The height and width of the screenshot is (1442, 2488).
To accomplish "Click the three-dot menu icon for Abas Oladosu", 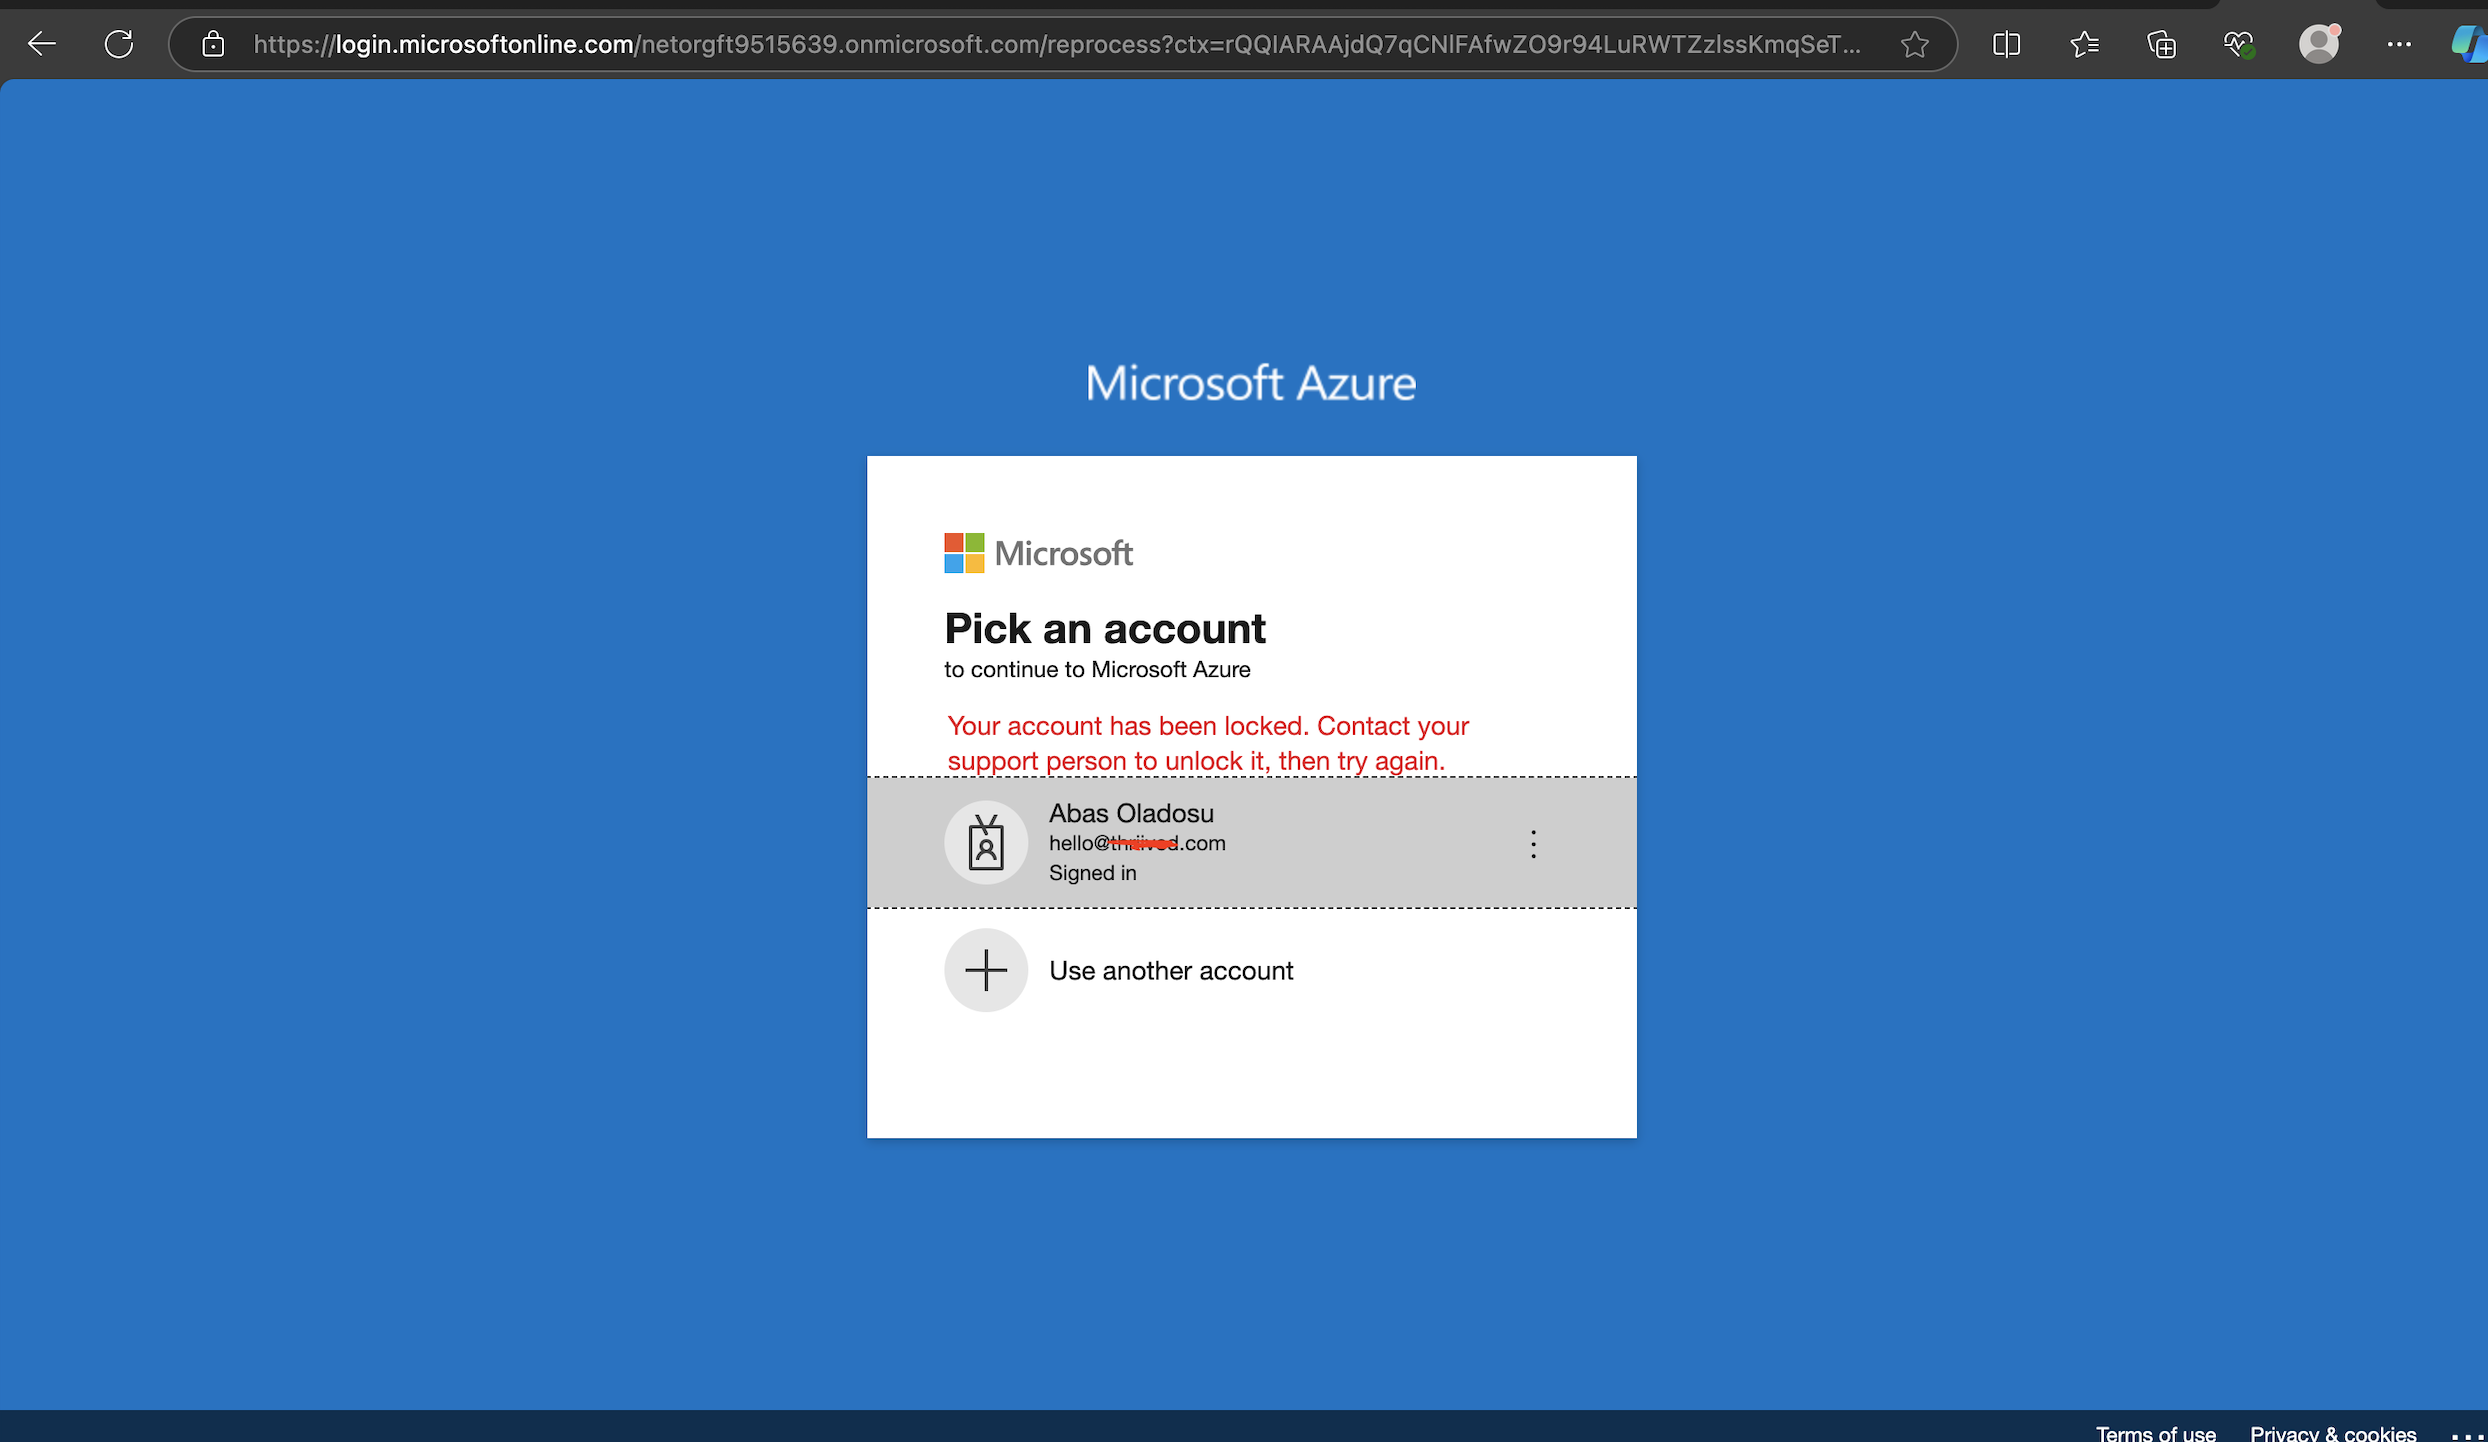I will pyautogui.click(x=1534, y=843).
